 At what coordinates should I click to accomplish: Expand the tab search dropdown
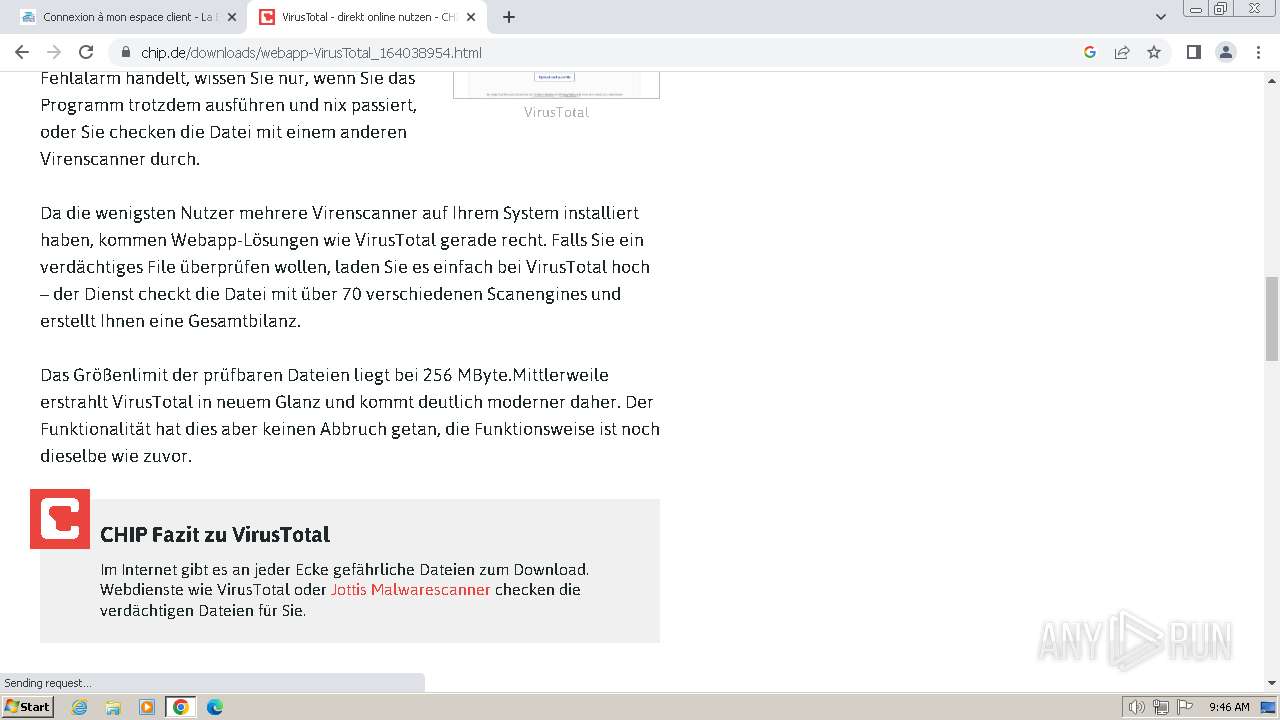pyautogui.click(x=1161, y=17)
